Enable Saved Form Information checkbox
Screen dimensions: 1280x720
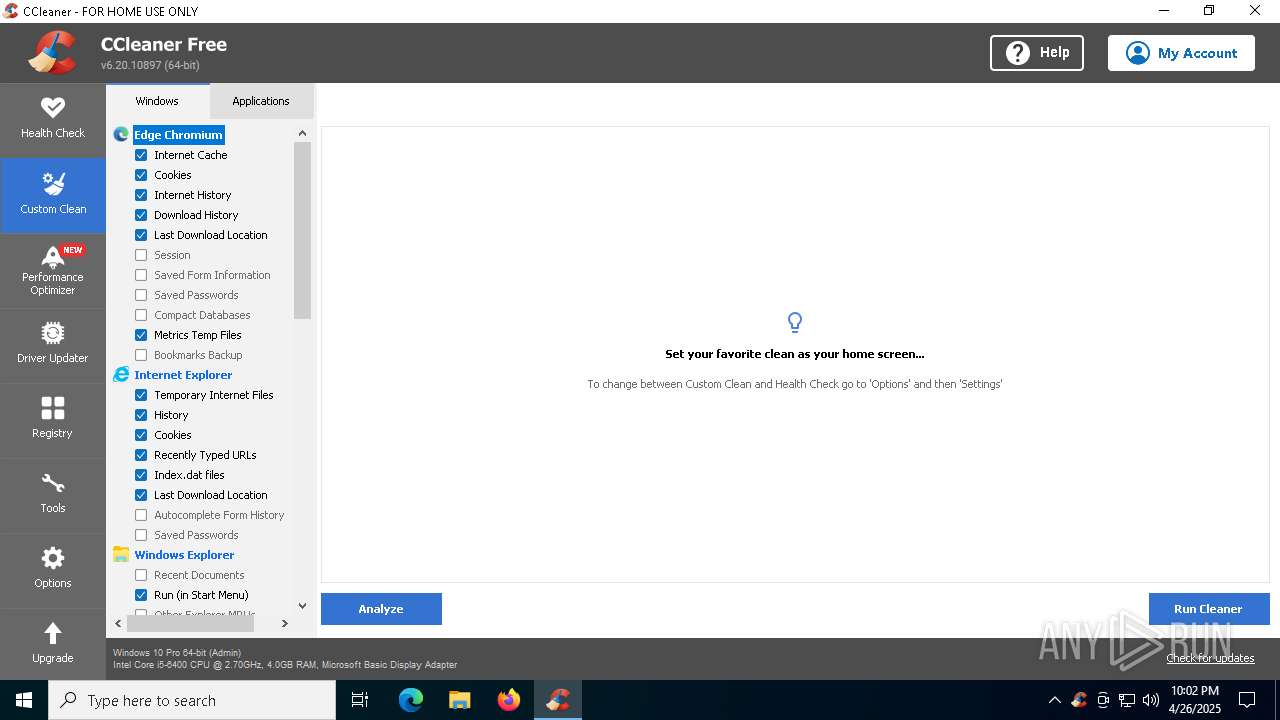[x=141, y=275]
